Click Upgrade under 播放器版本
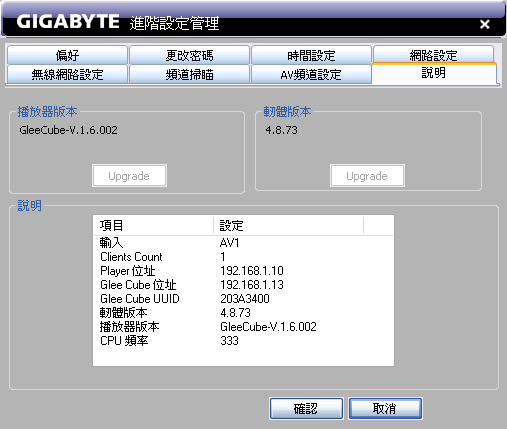 point(129,176)
